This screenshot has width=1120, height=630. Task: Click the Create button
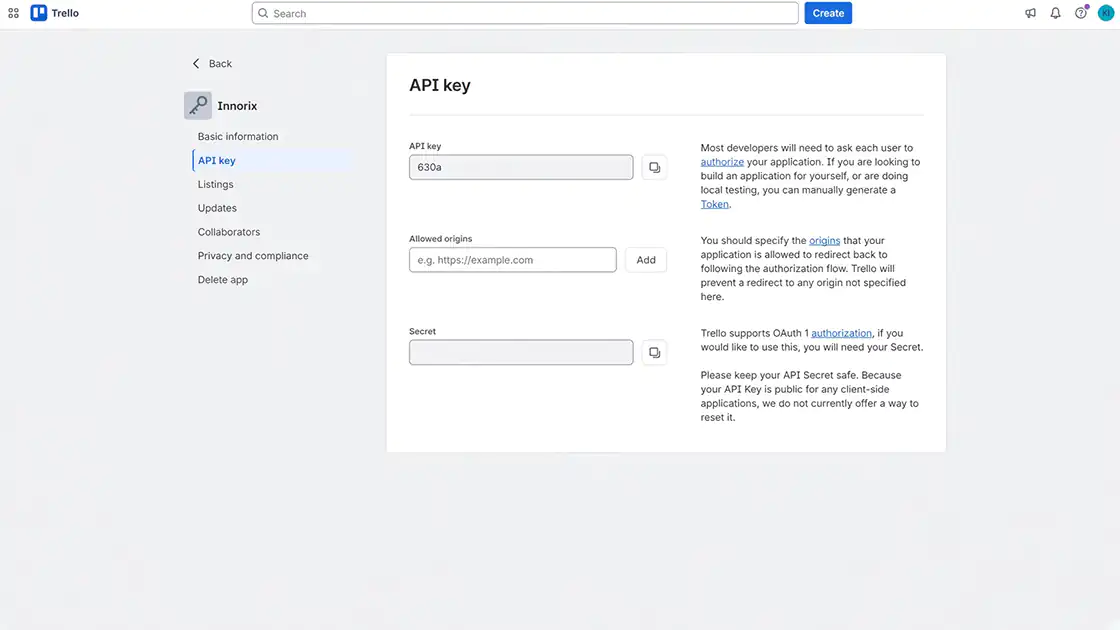(828, 13)
